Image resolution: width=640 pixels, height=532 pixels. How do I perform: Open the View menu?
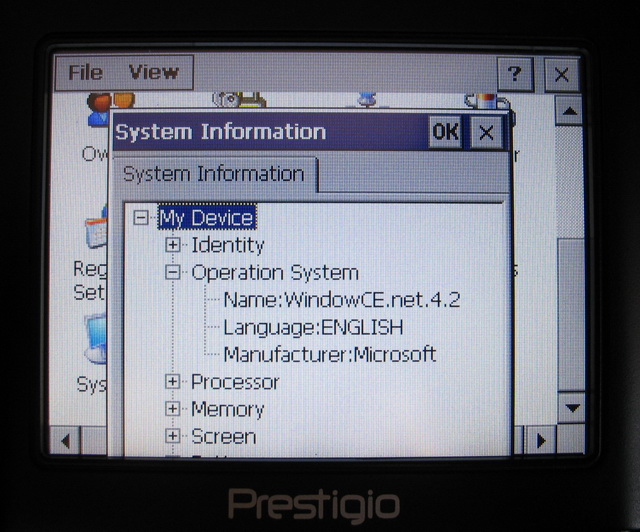click(x=154, y=72)
